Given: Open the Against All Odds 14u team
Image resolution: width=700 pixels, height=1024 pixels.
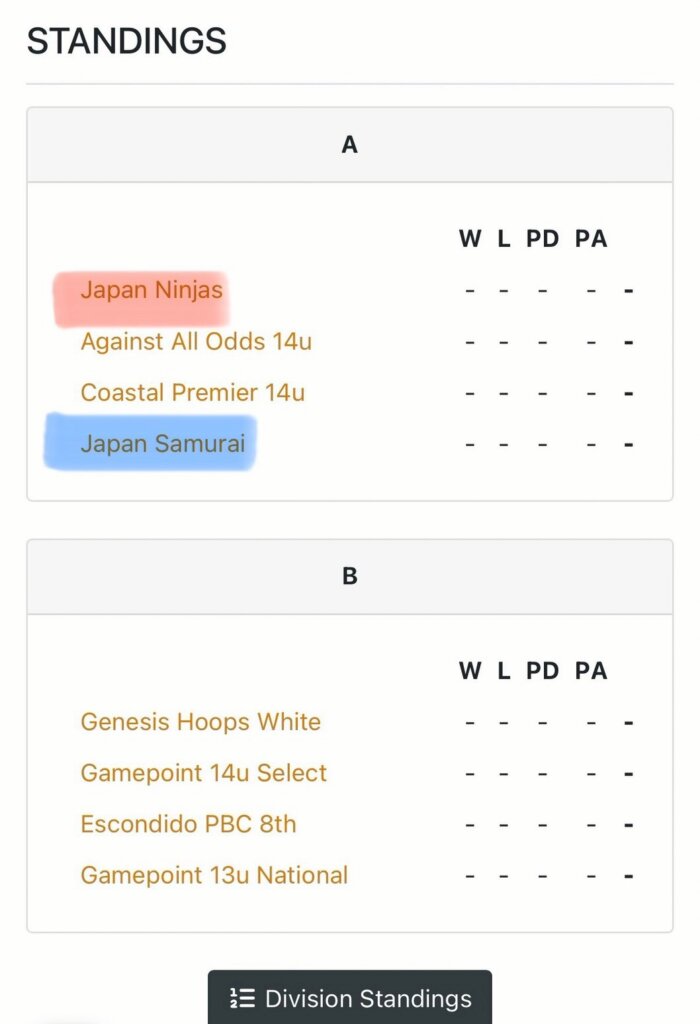Looking at the screenshot, I should (196, 341).
